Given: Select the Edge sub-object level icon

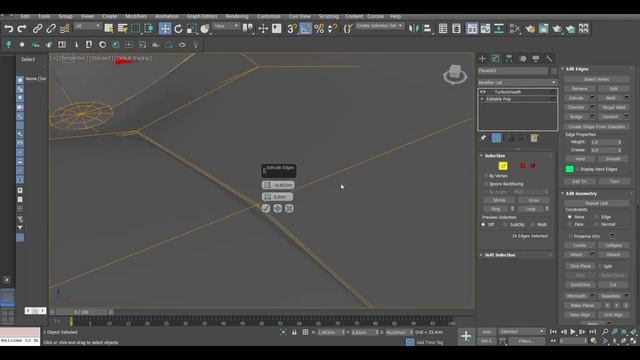Looking at the screenshot, I should (503, 166).
